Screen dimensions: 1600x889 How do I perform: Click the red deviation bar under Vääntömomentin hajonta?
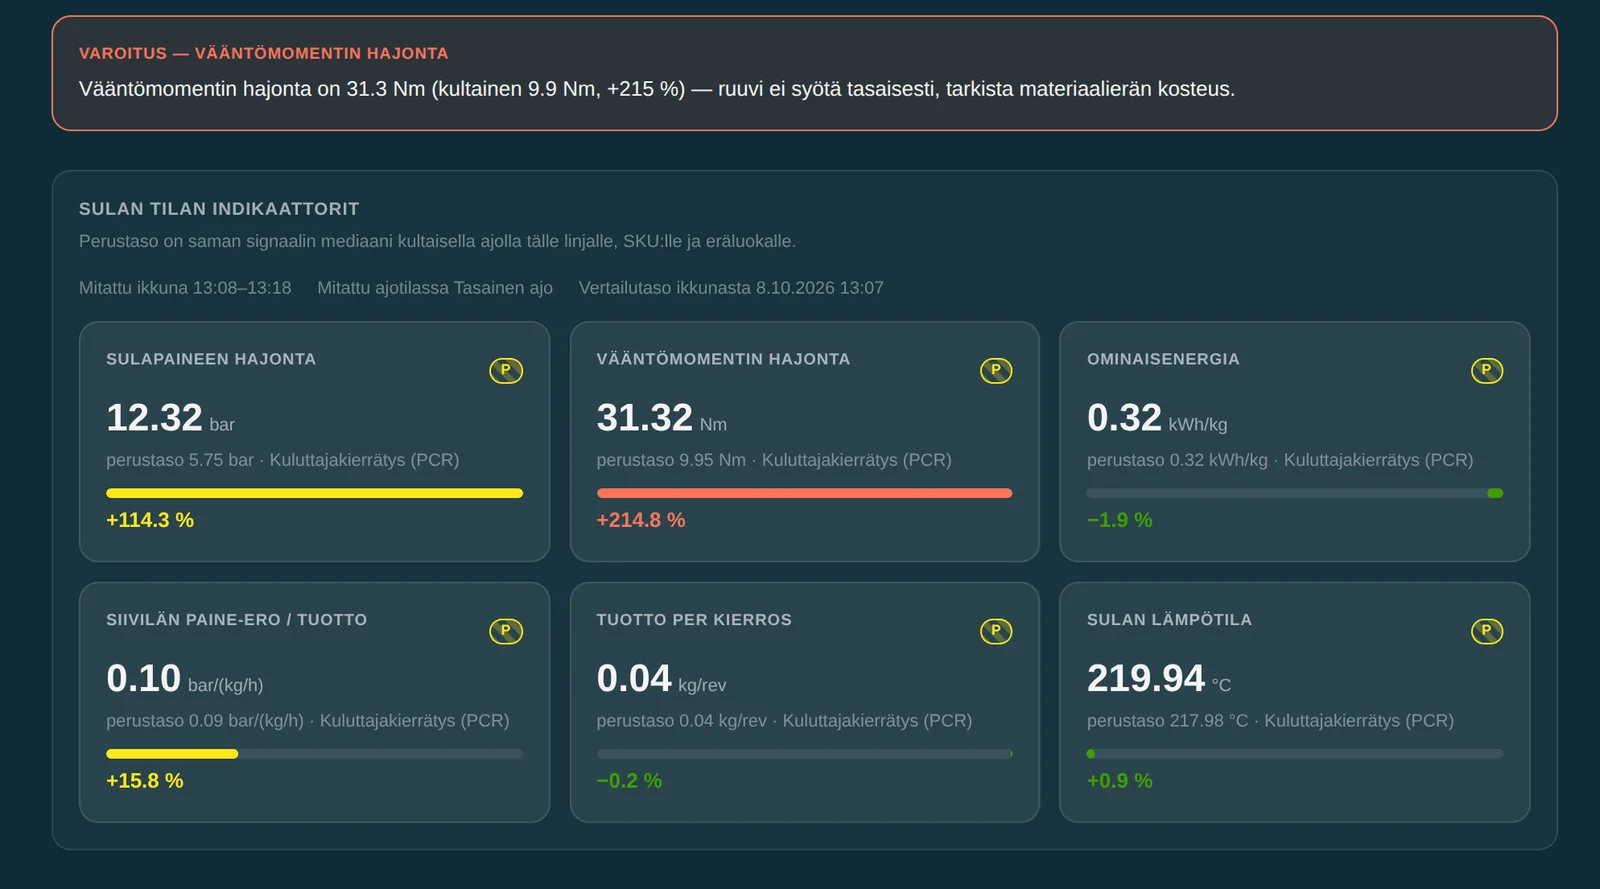(x=805, y=493)
